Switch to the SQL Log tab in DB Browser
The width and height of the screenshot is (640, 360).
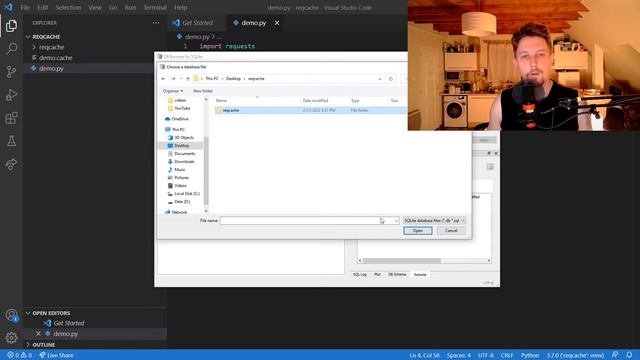coord(360,274)
